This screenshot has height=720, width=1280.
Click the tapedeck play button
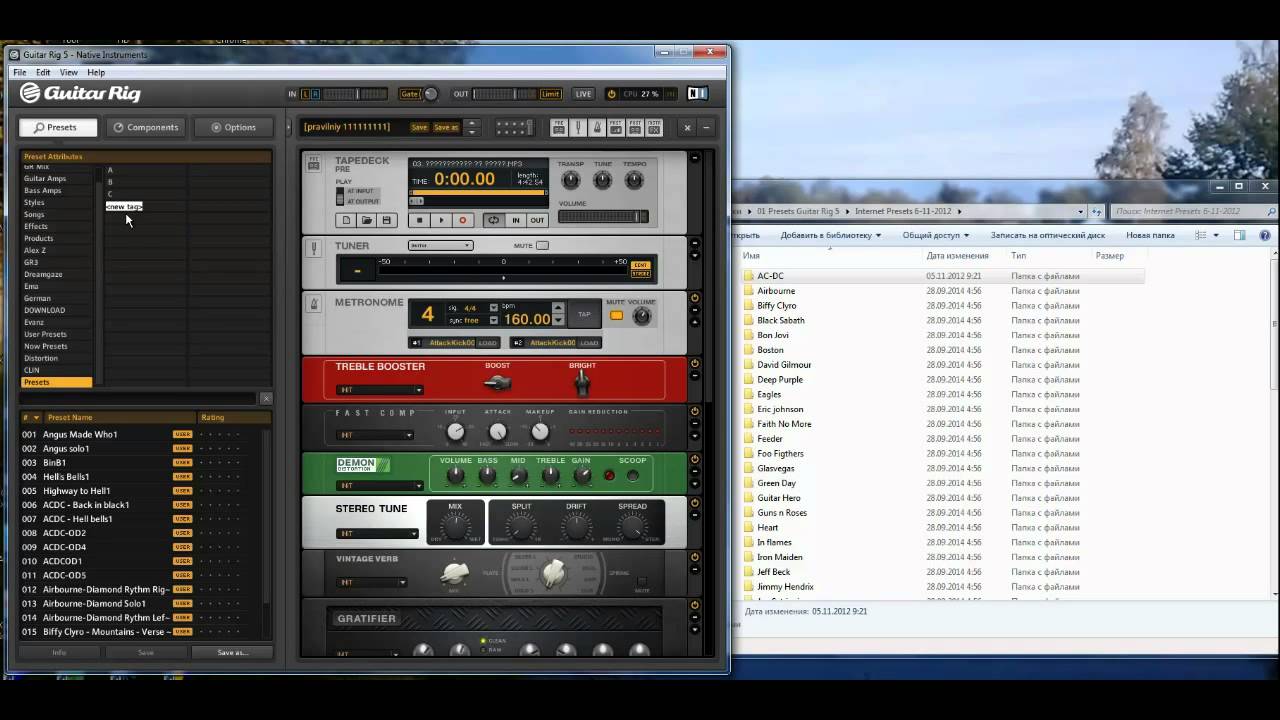(441, 220)
